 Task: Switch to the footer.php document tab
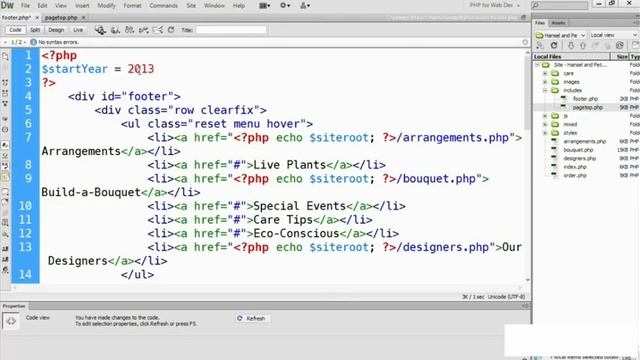click(16, 18)
